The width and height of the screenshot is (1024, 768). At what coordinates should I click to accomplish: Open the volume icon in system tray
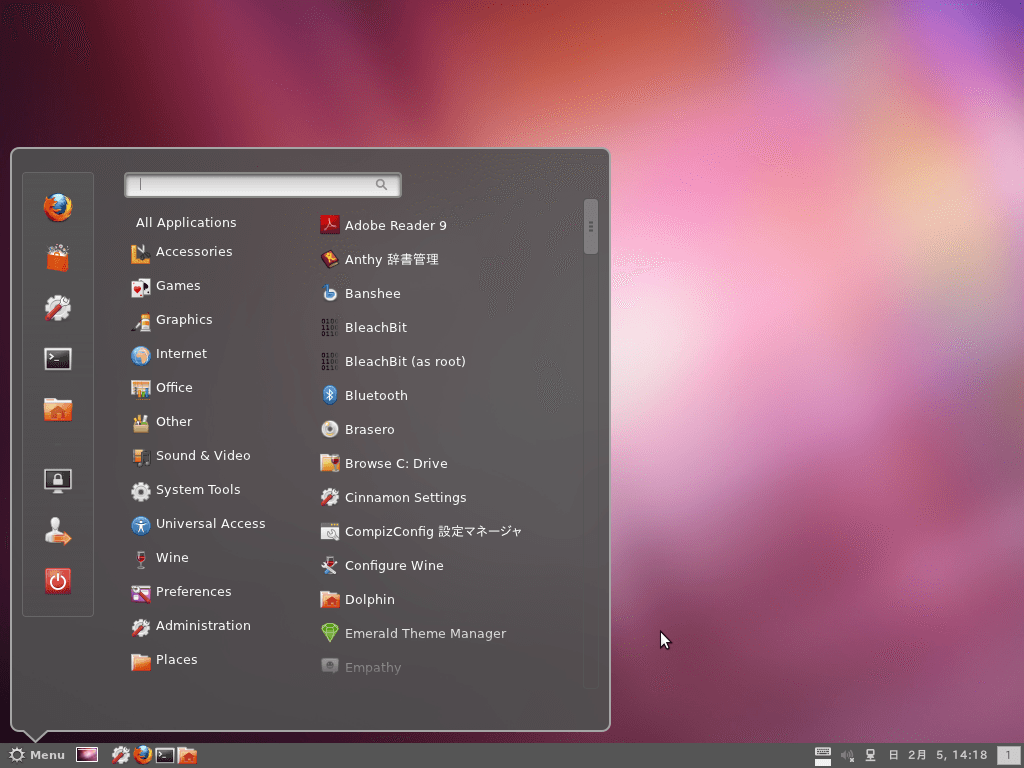coord(847,755)
